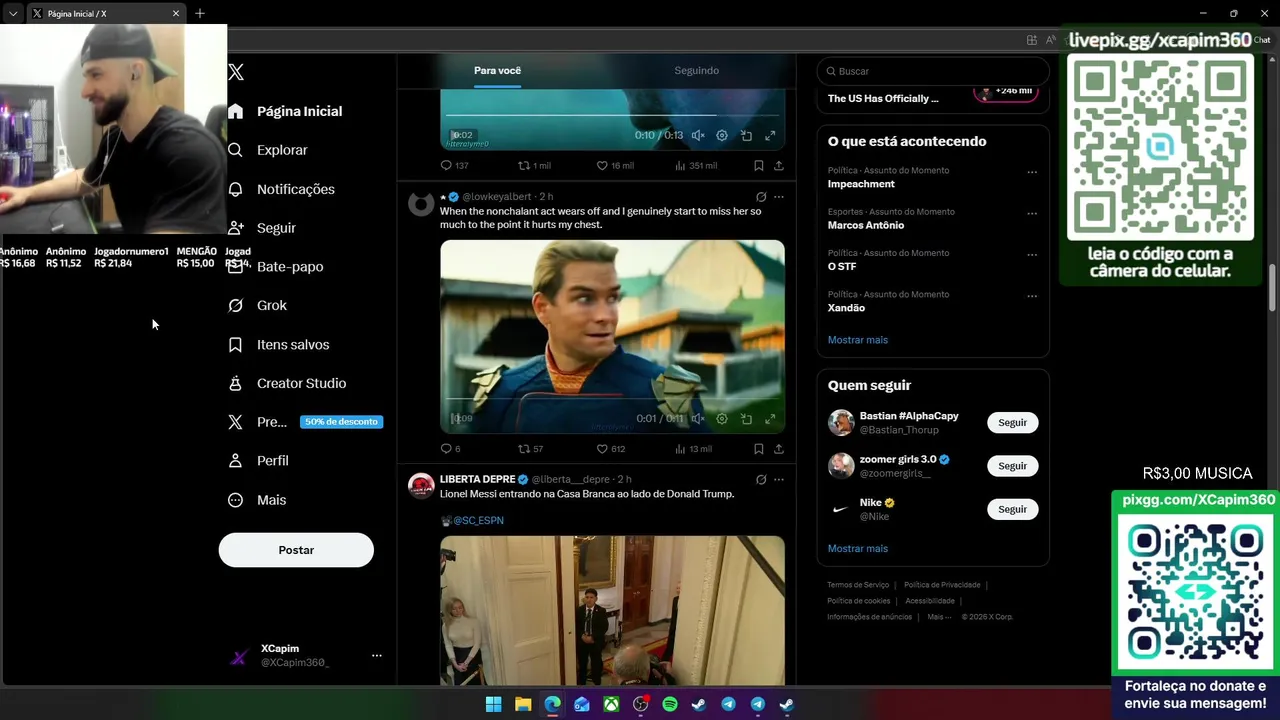Open Perfil in the sidebar
This screenshot has width=1280, height=720.
pyautogui.click(x=259, y=461)
